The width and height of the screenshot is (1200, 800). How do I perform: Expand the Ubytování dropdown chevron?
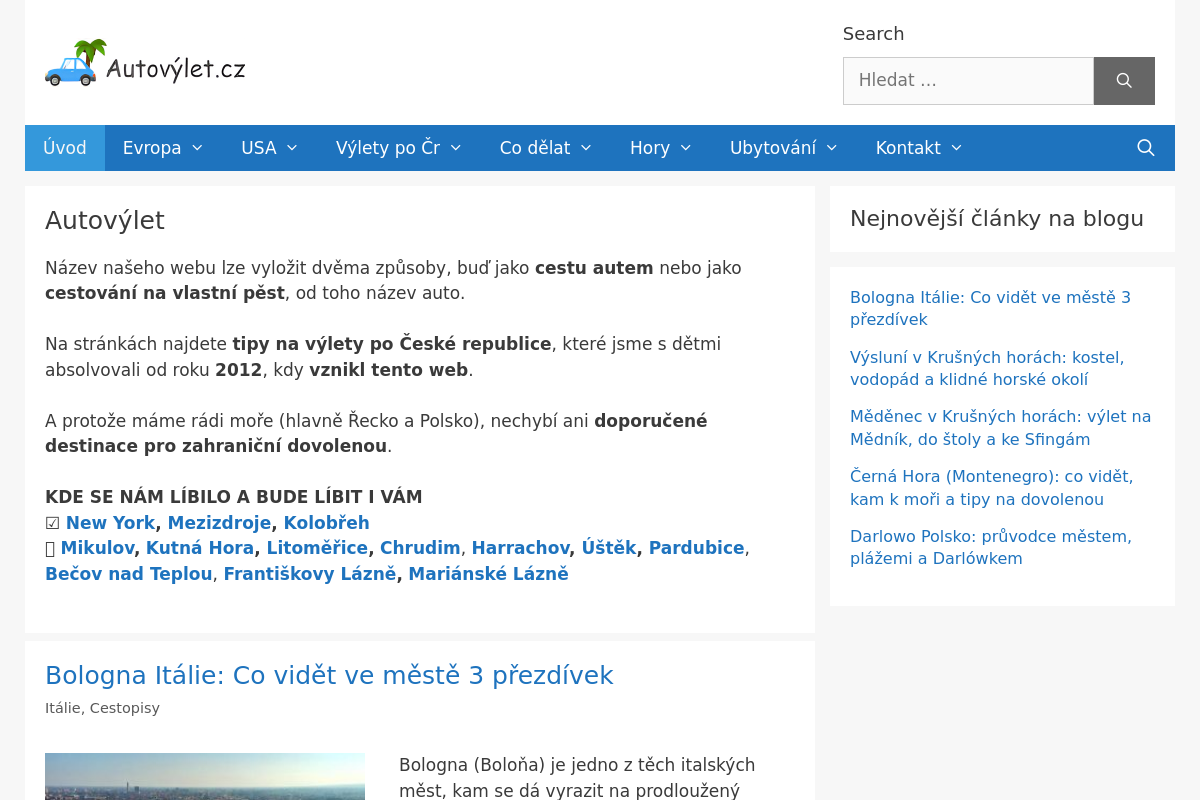(x=832, y=148)
